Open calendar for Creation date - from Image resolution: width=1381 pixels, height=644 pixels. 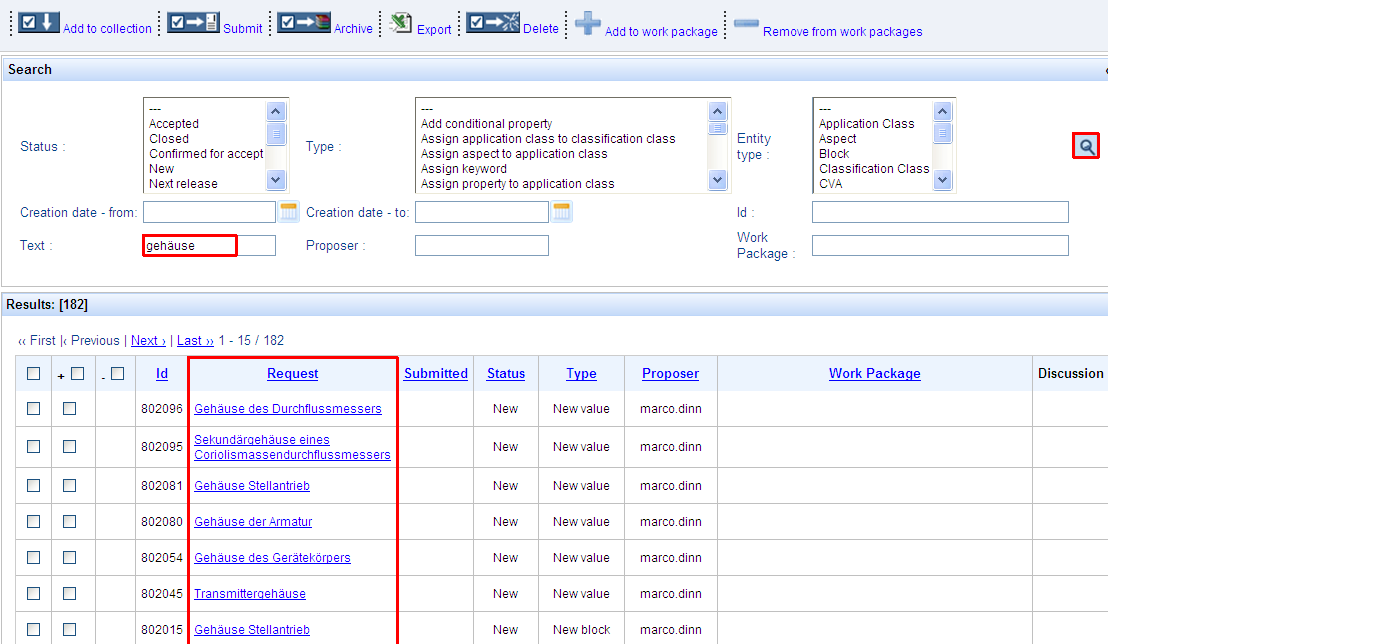pos(289,212)
